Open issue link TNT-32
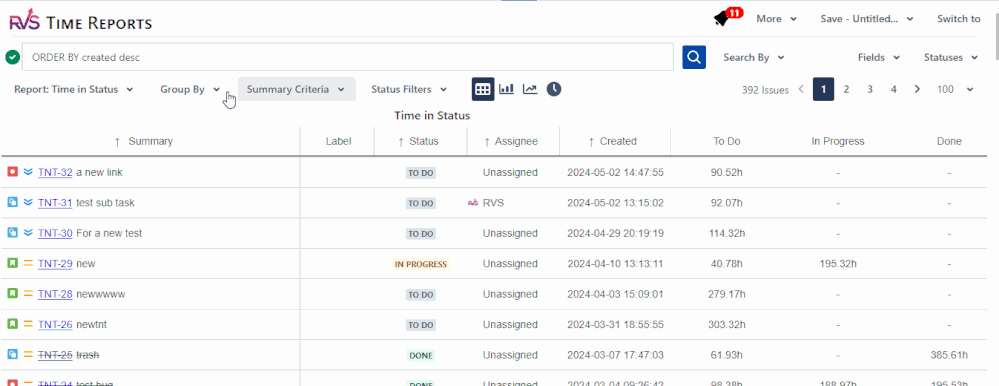999x386 pixels. [55, 172]
